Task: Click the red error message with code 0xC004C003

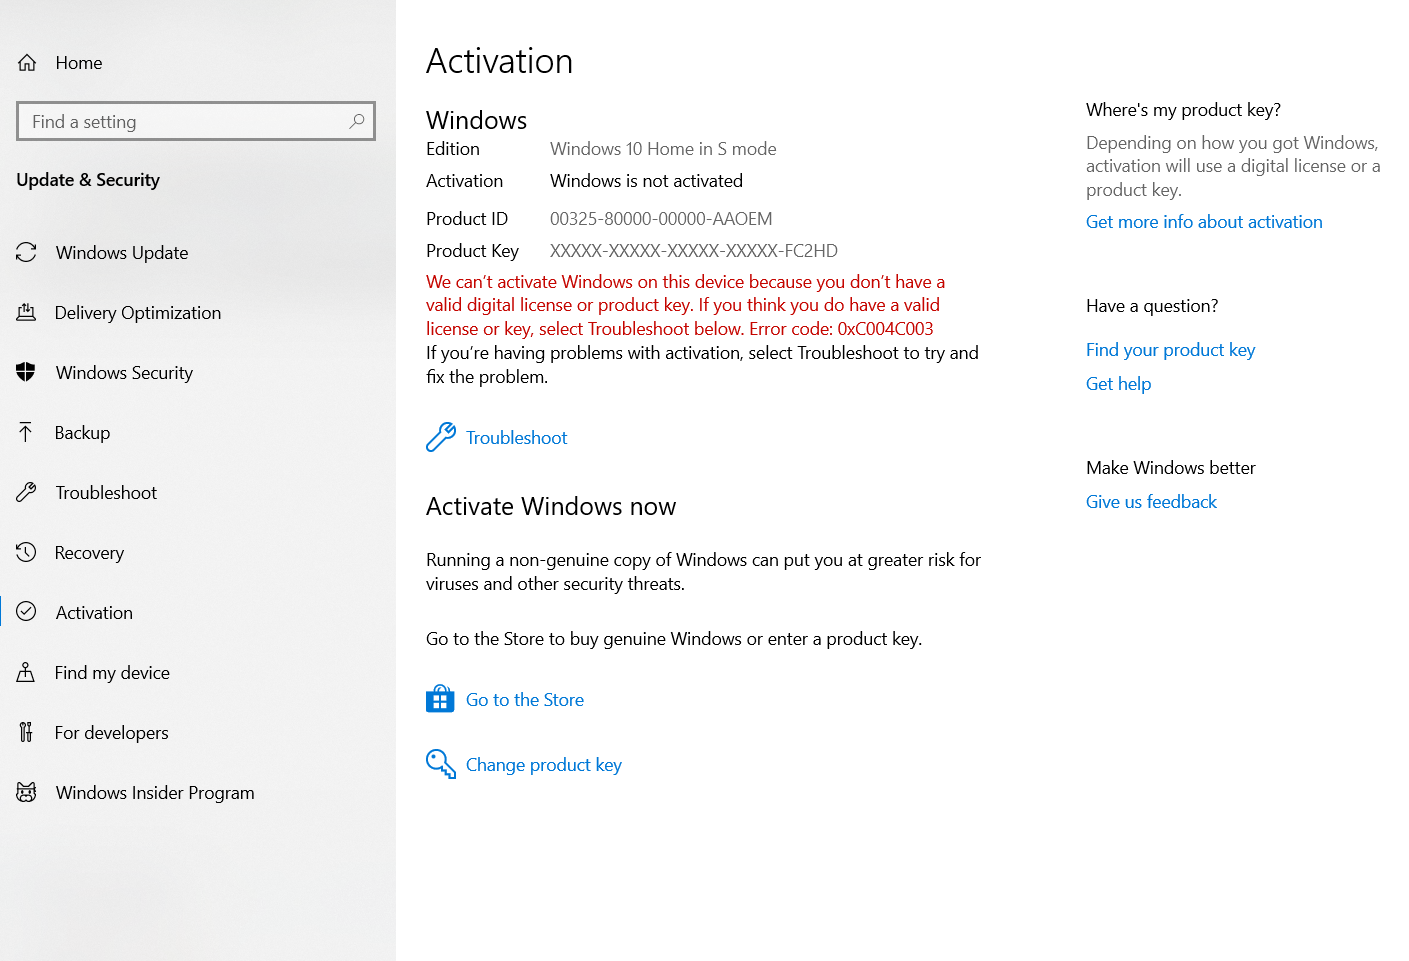Action: tap(686, 305)
